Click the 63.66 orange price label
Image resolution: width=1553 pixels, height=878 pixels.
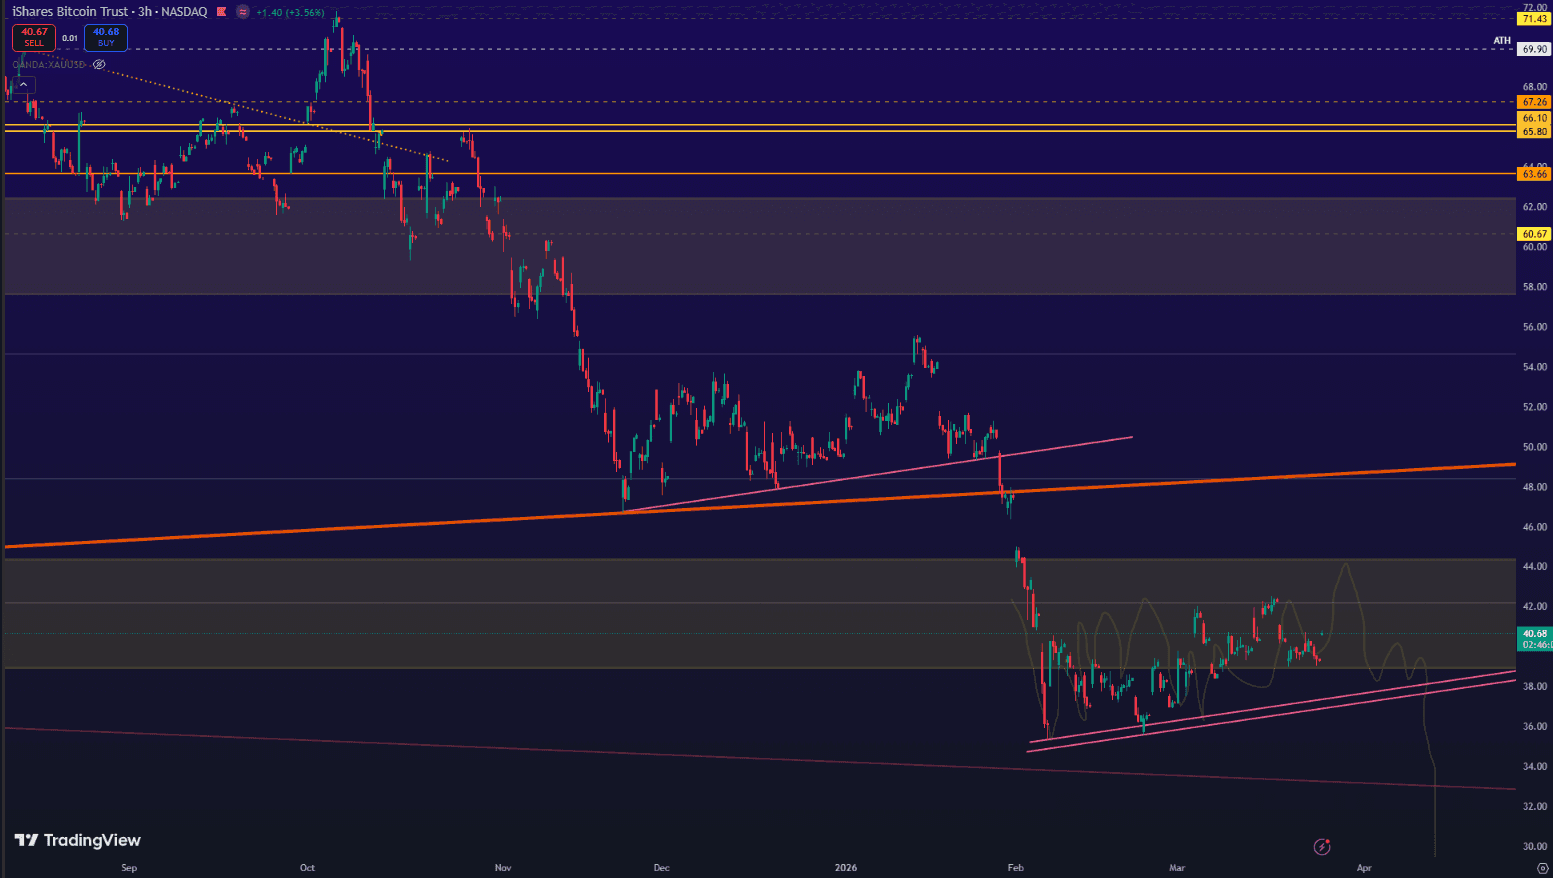point(1534,174)
